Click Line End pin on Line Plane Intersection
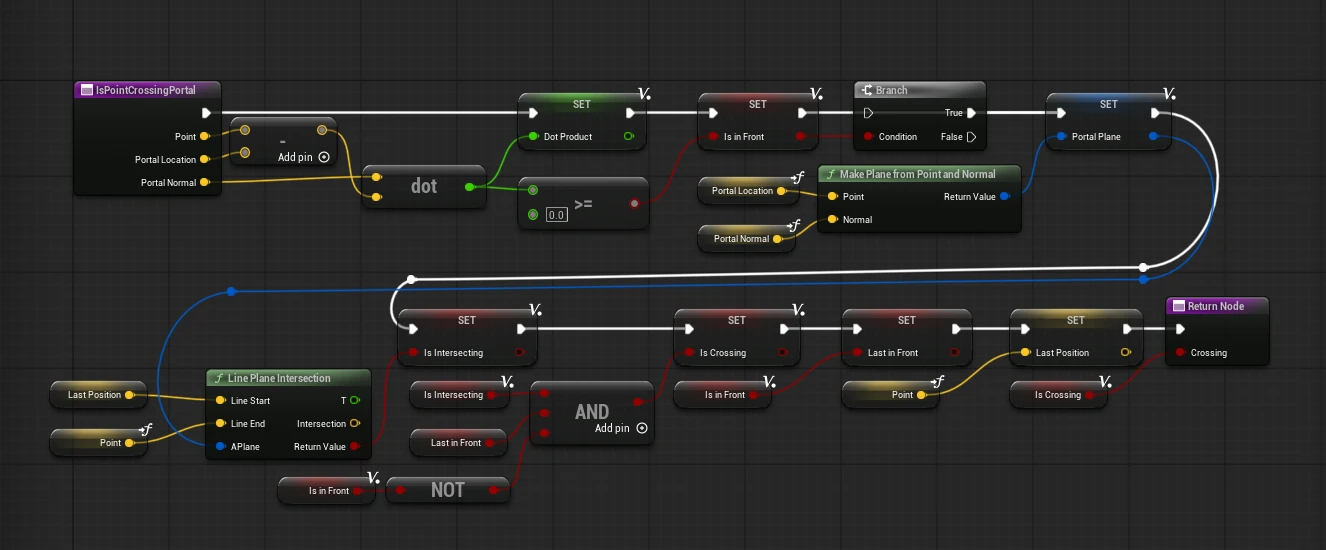The width and height of the screenshot is (1326, 550). coord(220,423)
